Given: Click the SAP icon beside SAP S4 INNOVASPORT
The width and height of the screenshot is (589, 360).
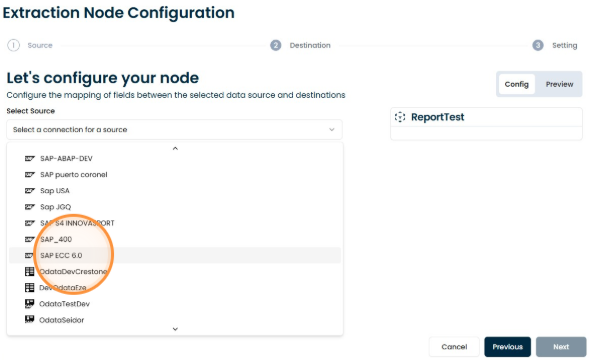Looking at the screenshot, I should coord(30,223).
